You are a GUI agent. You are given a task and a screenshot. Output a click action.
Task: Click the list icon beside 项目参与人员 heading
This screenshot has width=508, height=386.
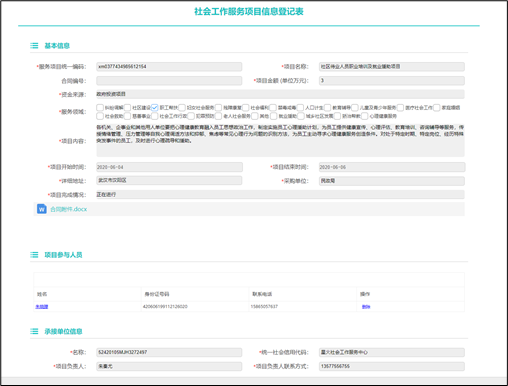pyautogui.click(x=34, y=255)
